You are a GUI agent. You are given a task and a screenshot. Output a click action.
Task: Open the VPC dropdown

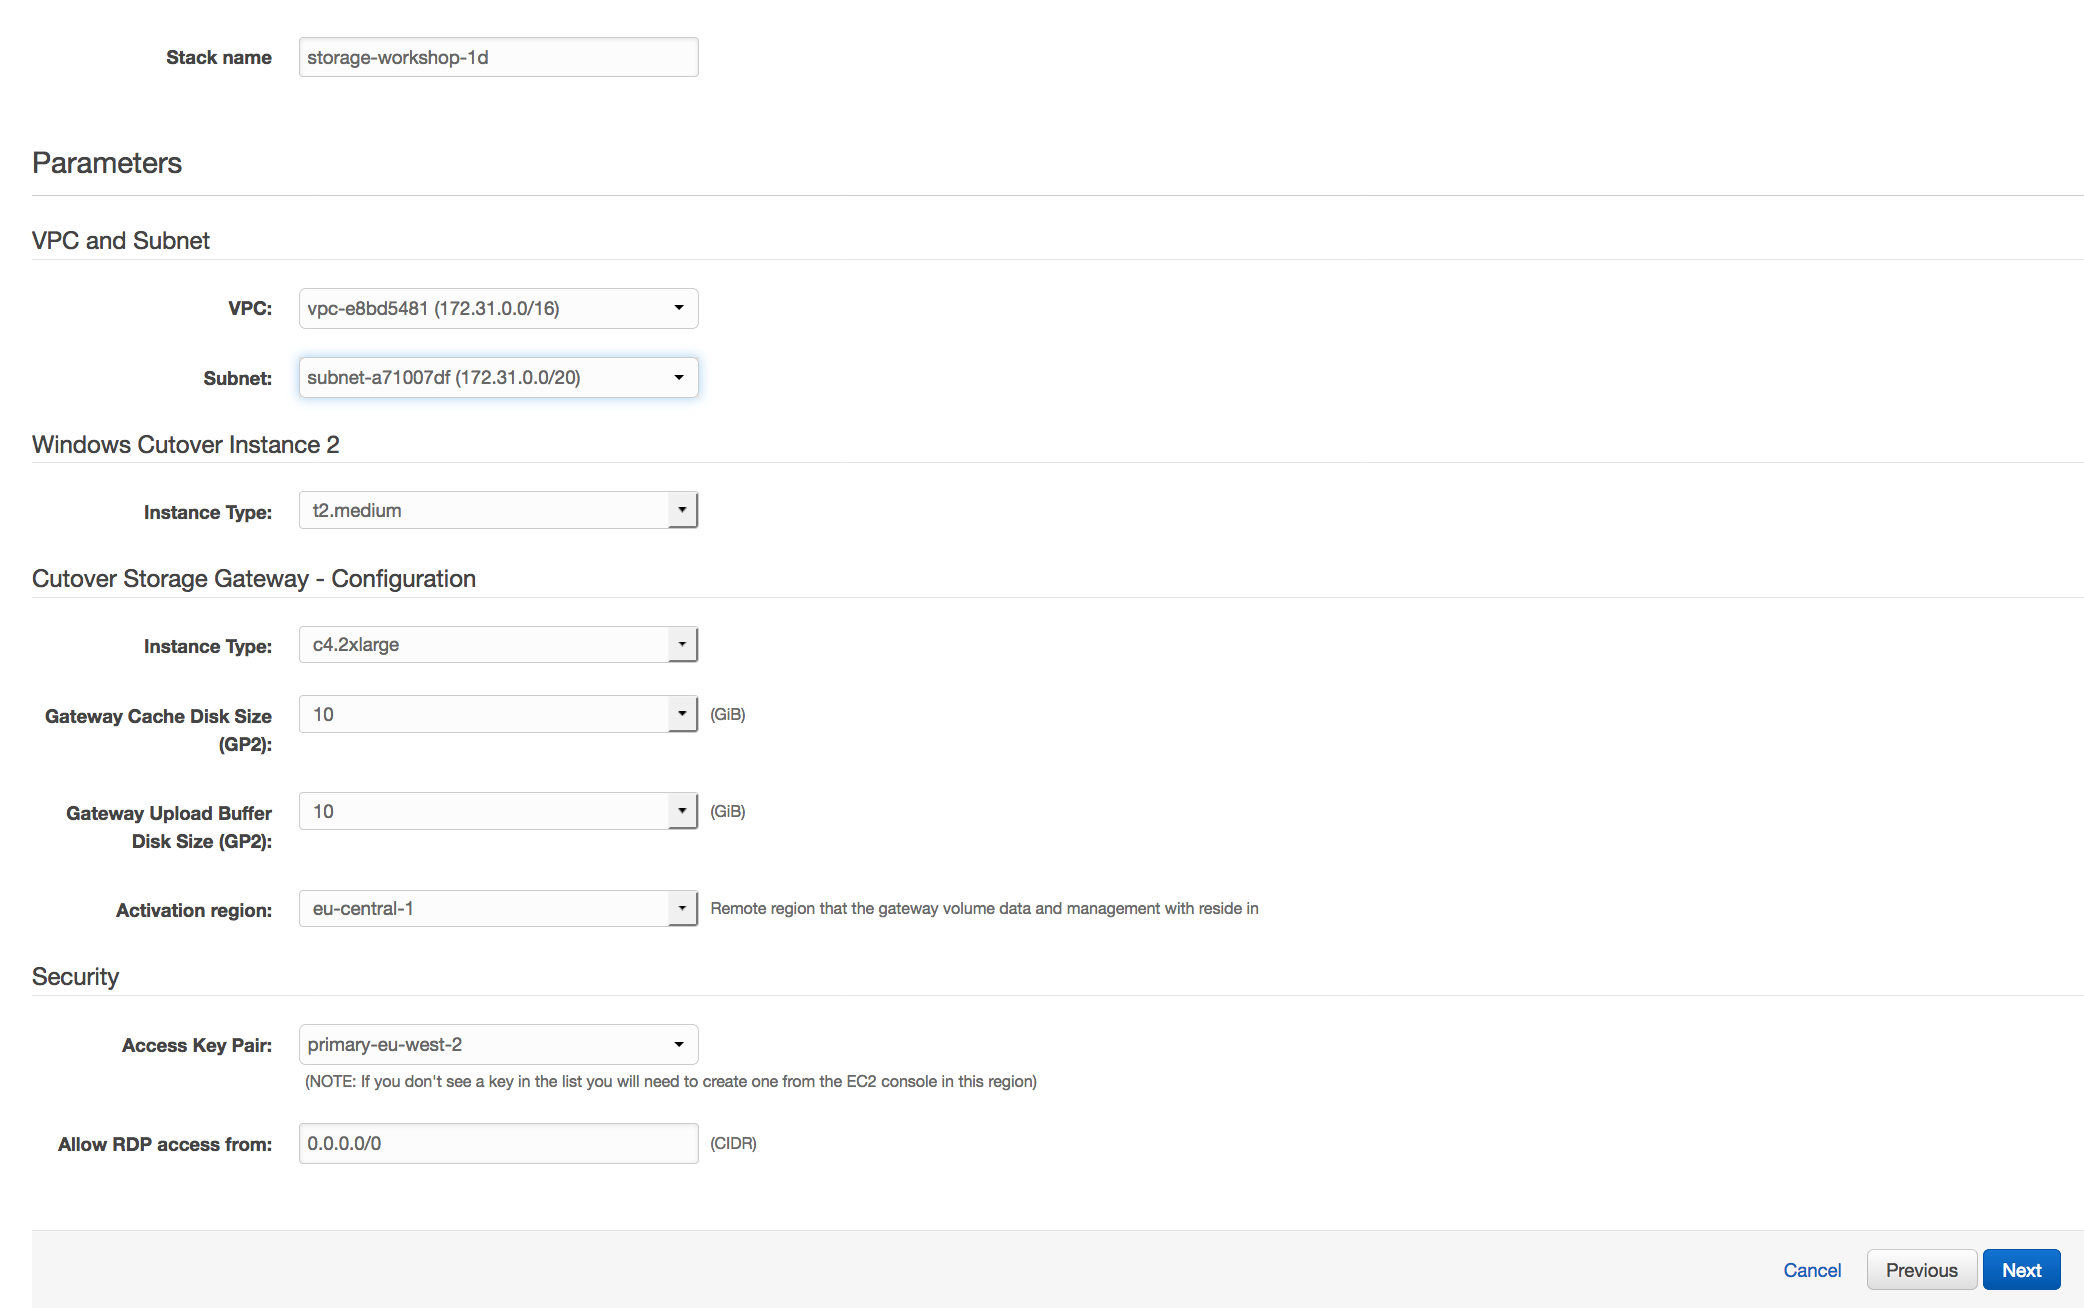coord(498,308)
